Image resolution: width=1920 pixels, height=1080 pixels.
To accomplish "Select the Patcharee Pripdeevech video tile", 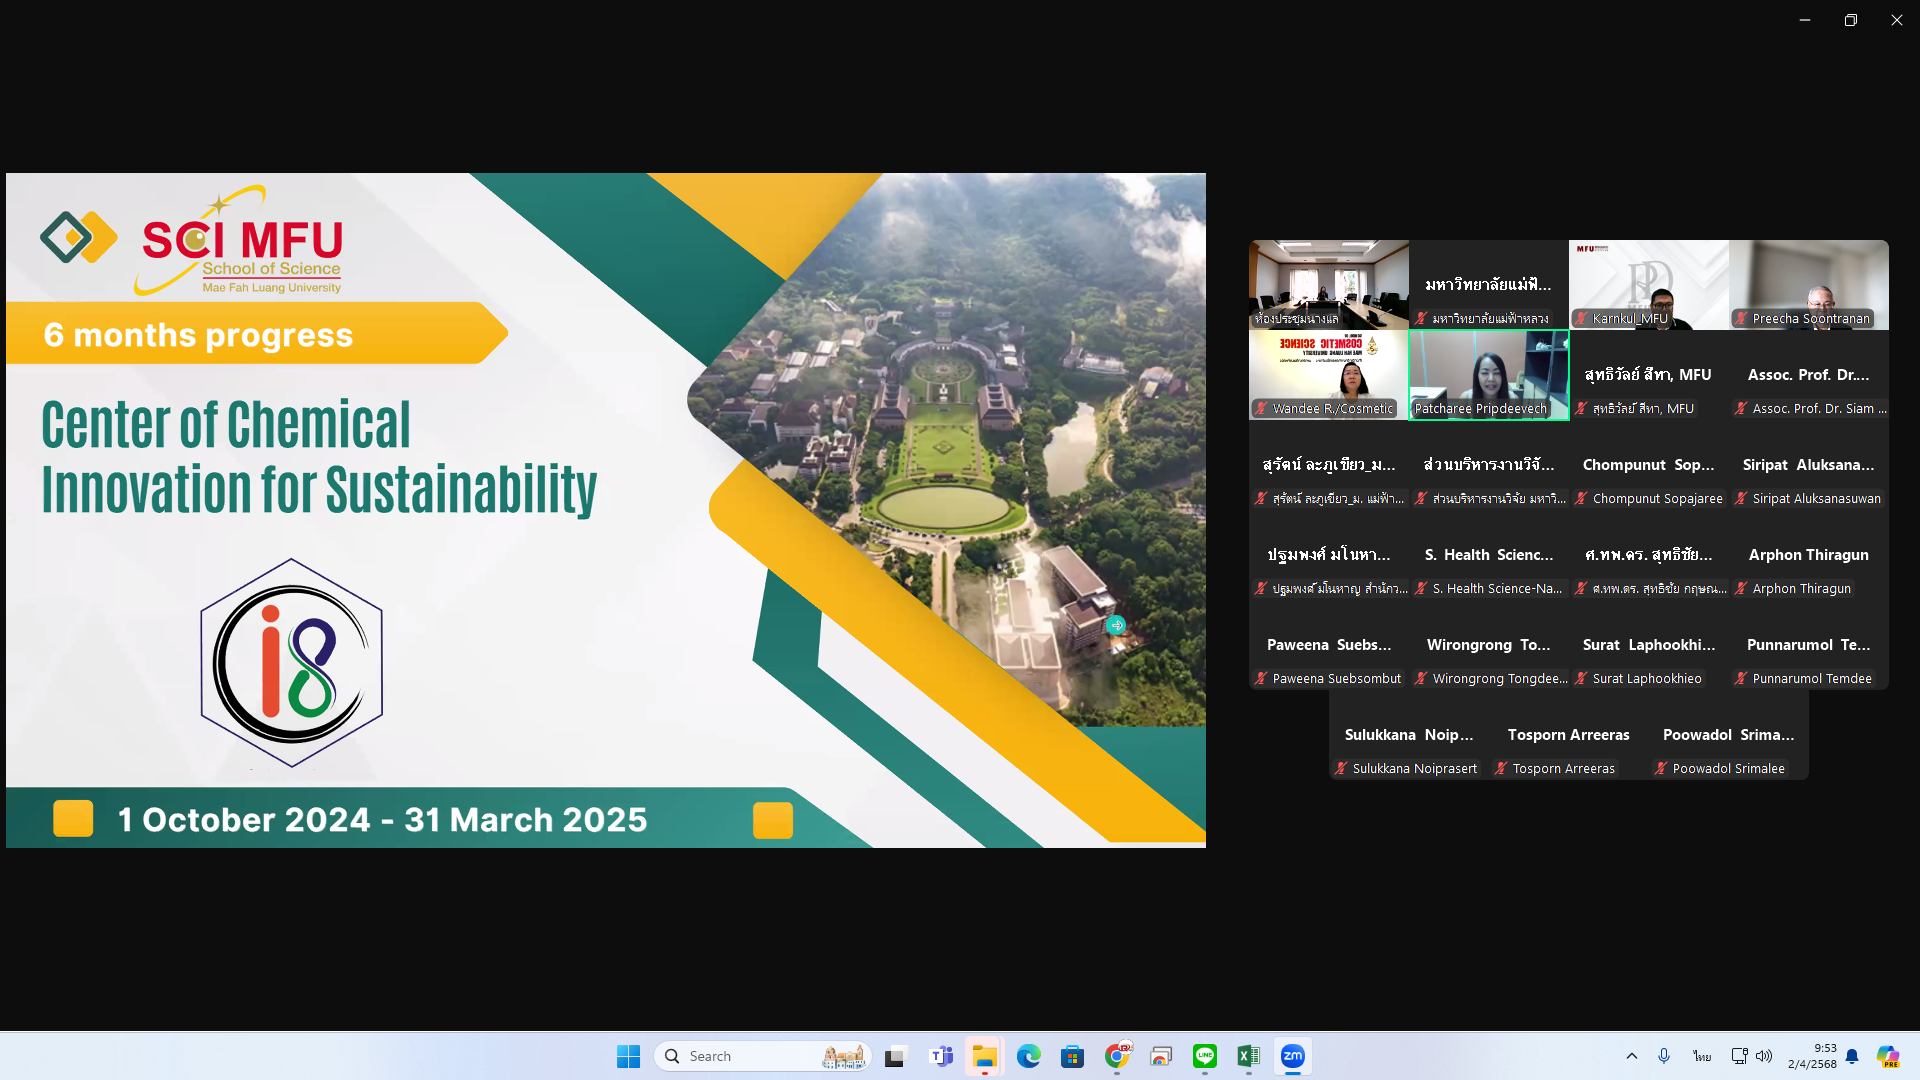I will tap(1489, 375).
